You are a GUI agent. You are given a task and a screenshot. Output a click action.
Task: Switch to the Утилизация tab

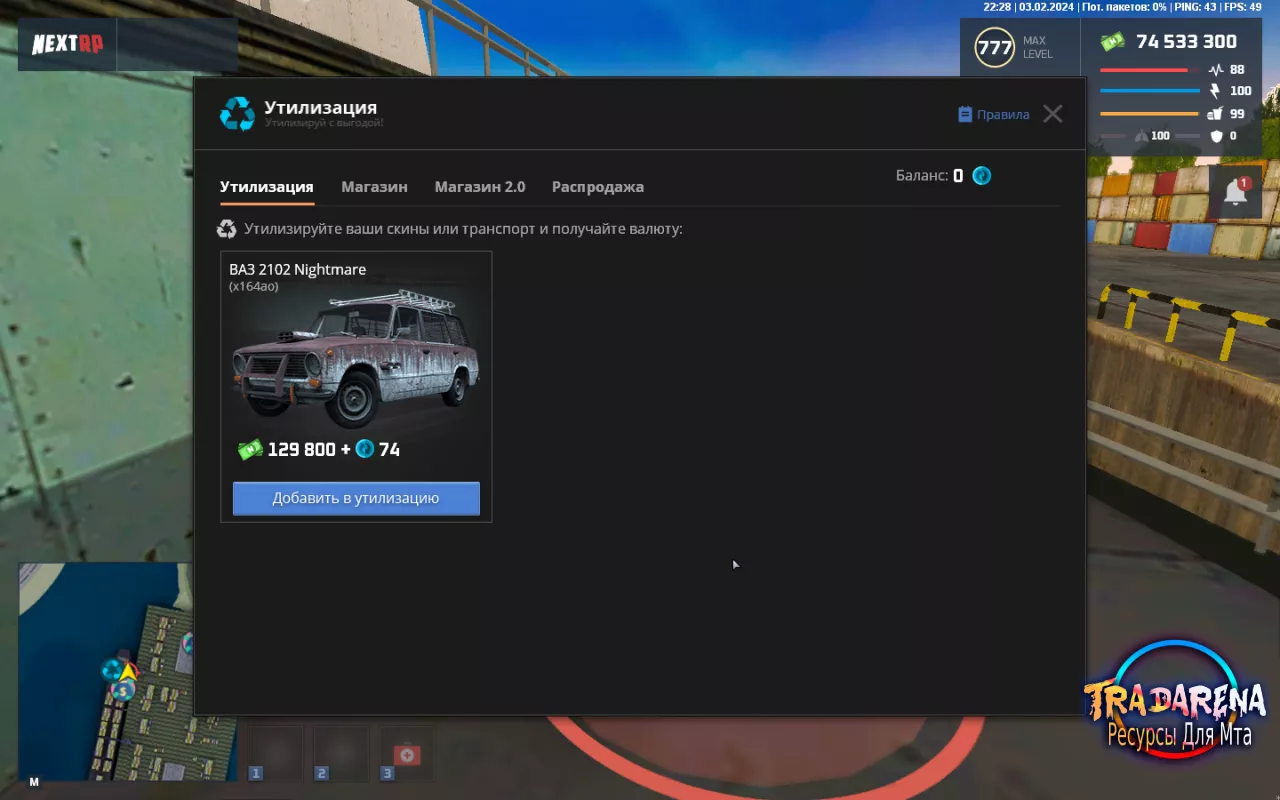(266, 187)
